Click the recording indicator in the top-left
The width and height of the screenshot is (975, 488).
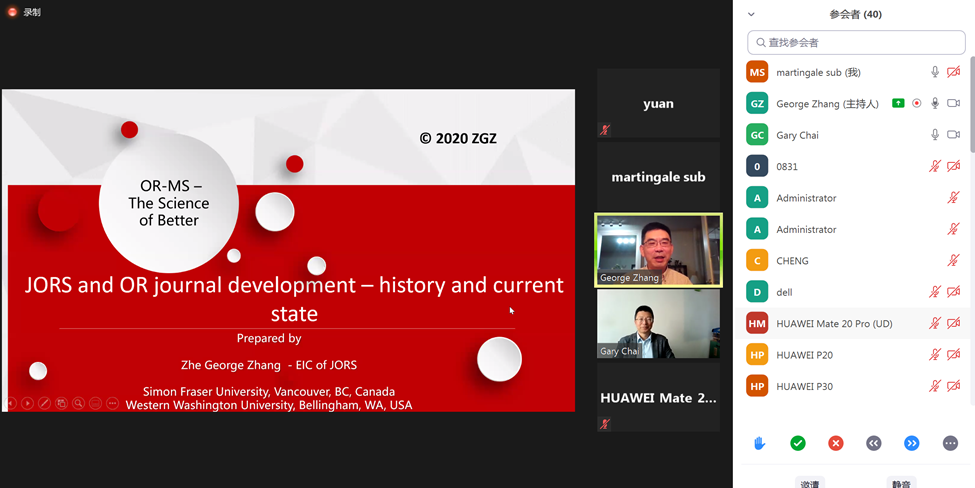pos(24,12)
